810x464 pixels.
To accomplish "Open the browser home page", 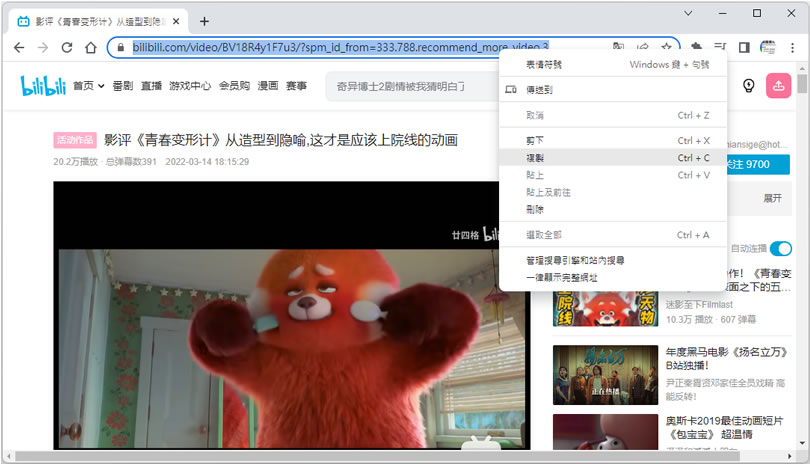I will [x=91, y=48].
